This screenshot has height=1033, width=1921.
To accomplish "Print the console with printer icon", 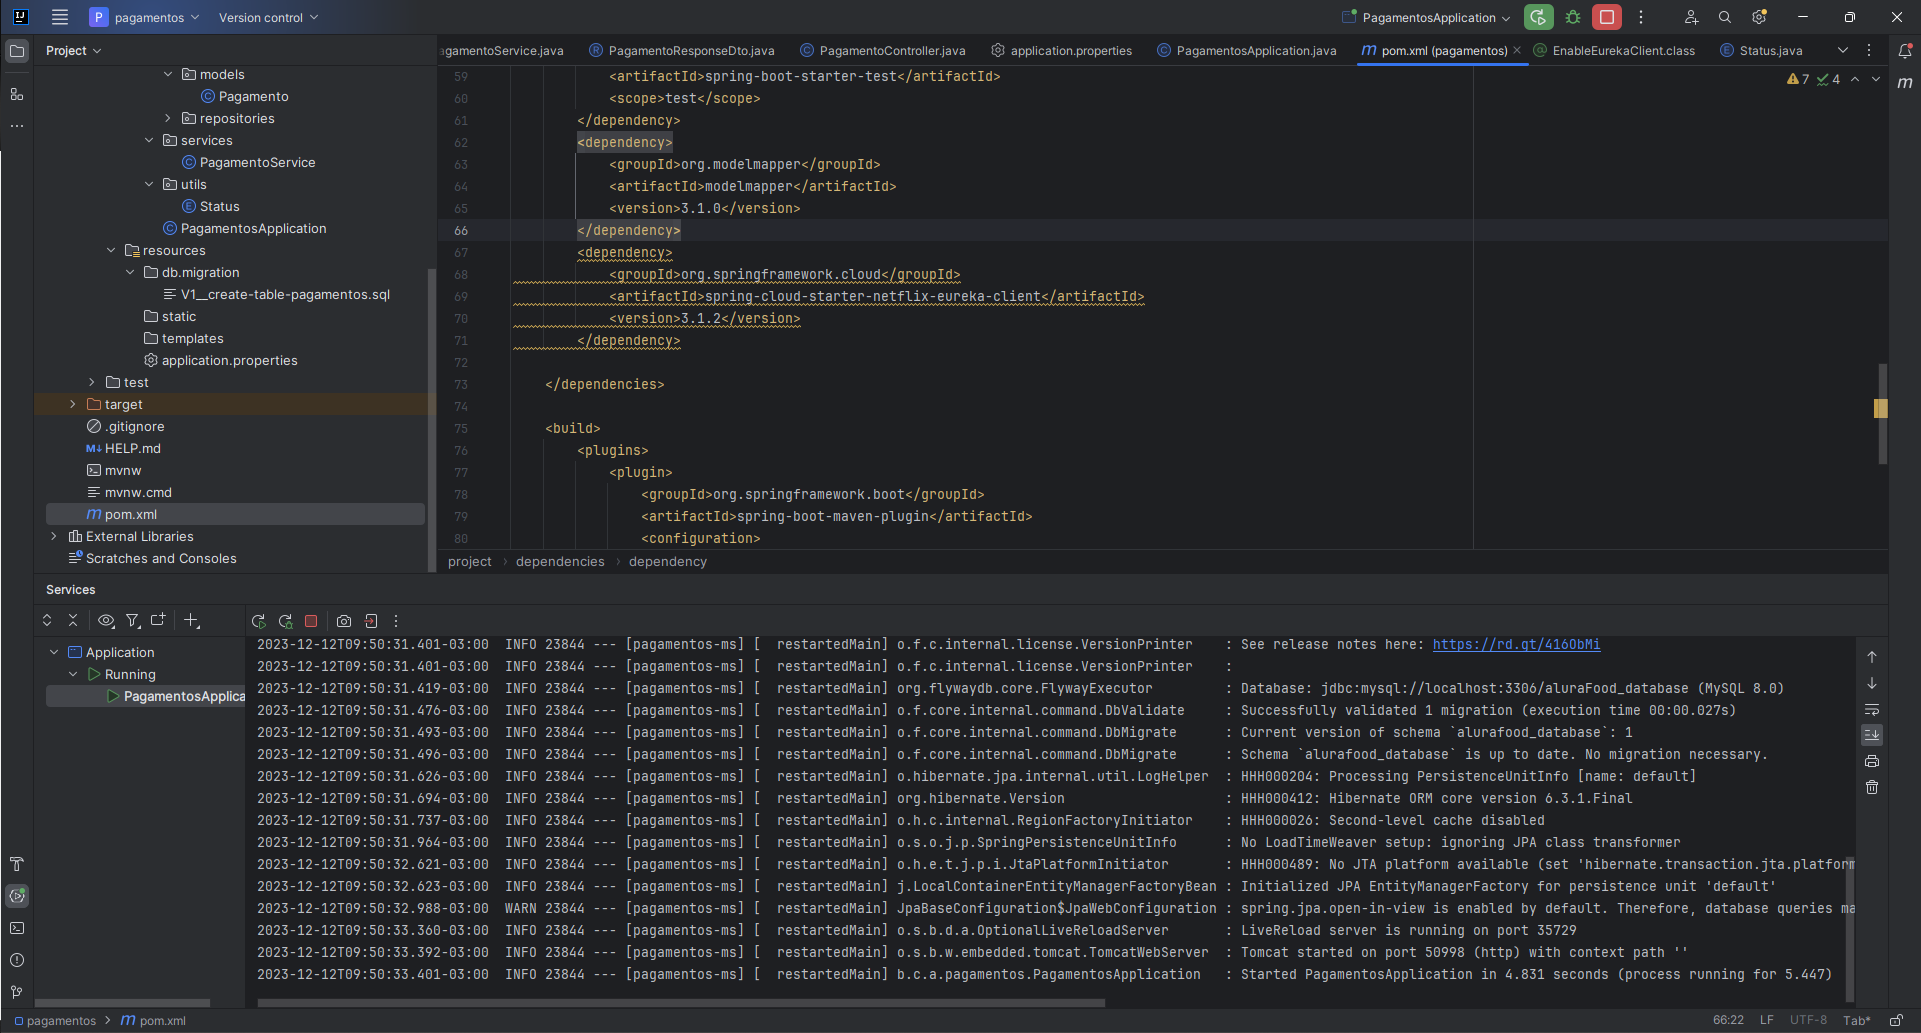I will coord(1872,762).
